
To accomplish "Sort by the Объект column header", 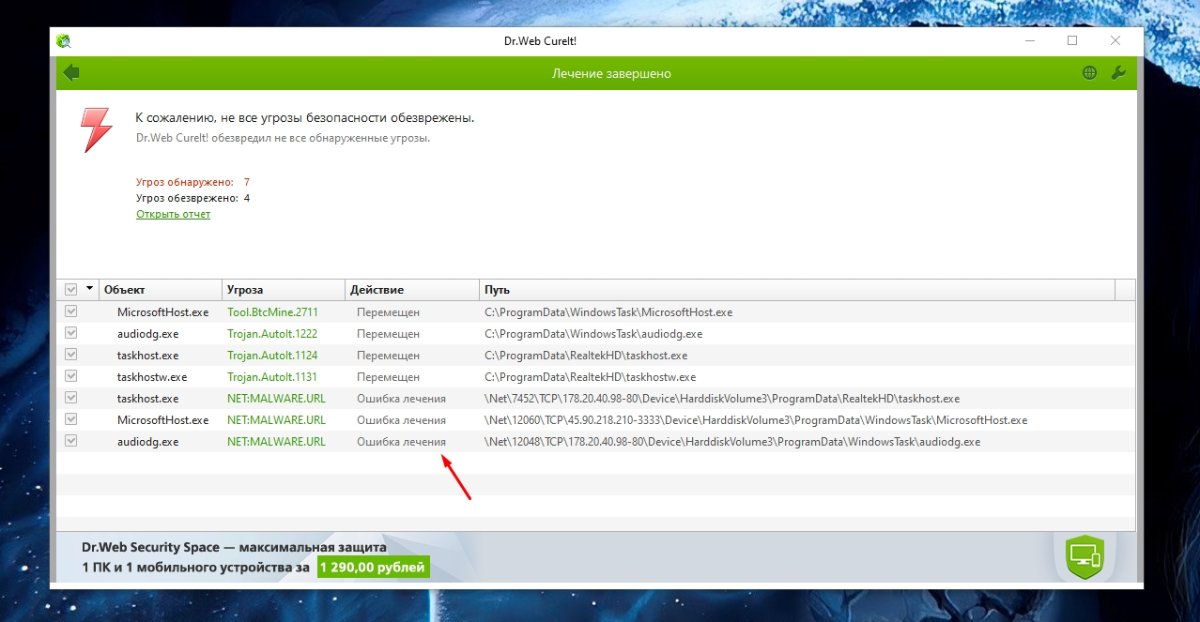I will [160, 290].
